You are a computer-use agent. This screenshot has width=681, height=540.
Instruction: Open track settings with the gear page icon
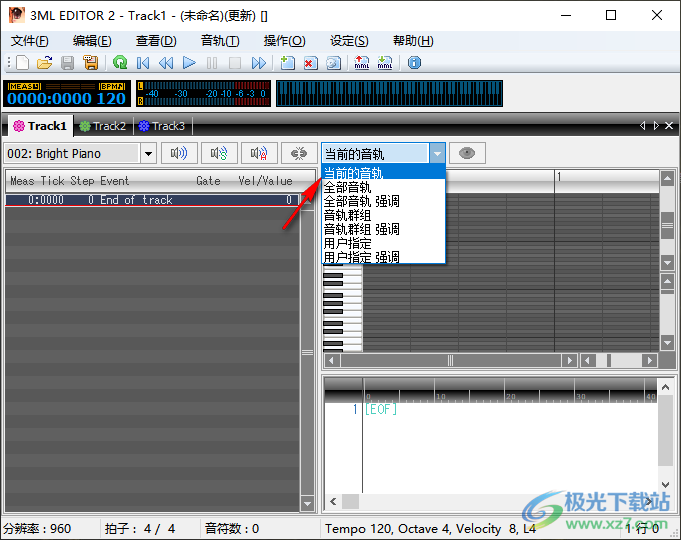[333, 63]
